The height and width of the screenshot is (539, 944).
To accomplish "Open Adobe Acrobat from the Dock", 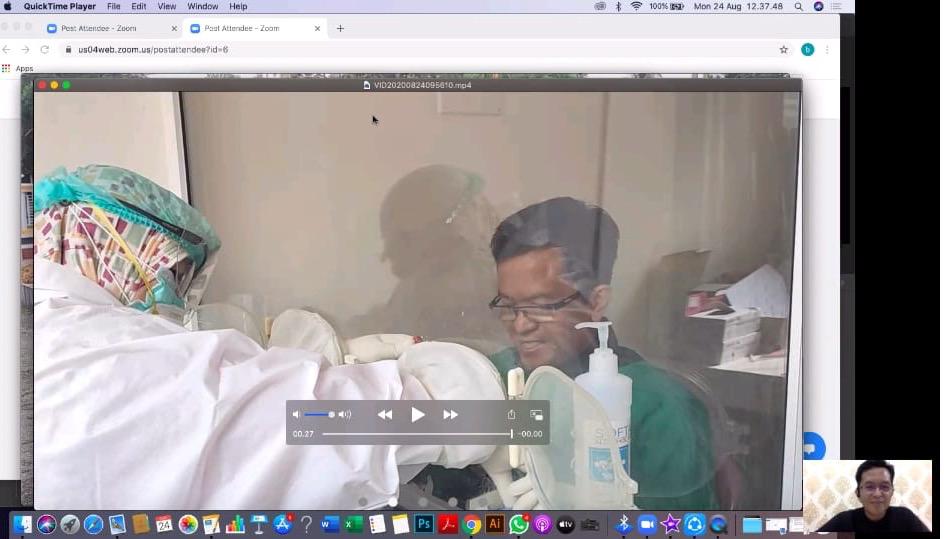I will [x=448, y=524].
